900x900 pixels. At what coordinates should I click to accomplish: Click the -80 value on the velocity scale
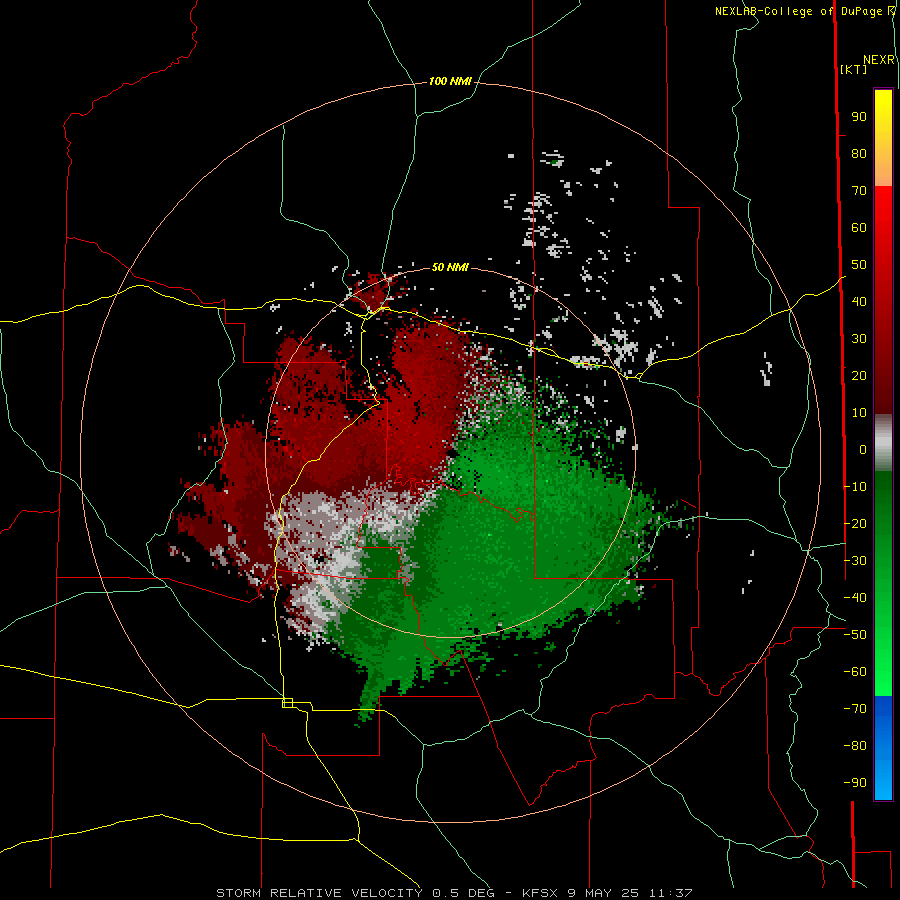(x=855, y=746)
